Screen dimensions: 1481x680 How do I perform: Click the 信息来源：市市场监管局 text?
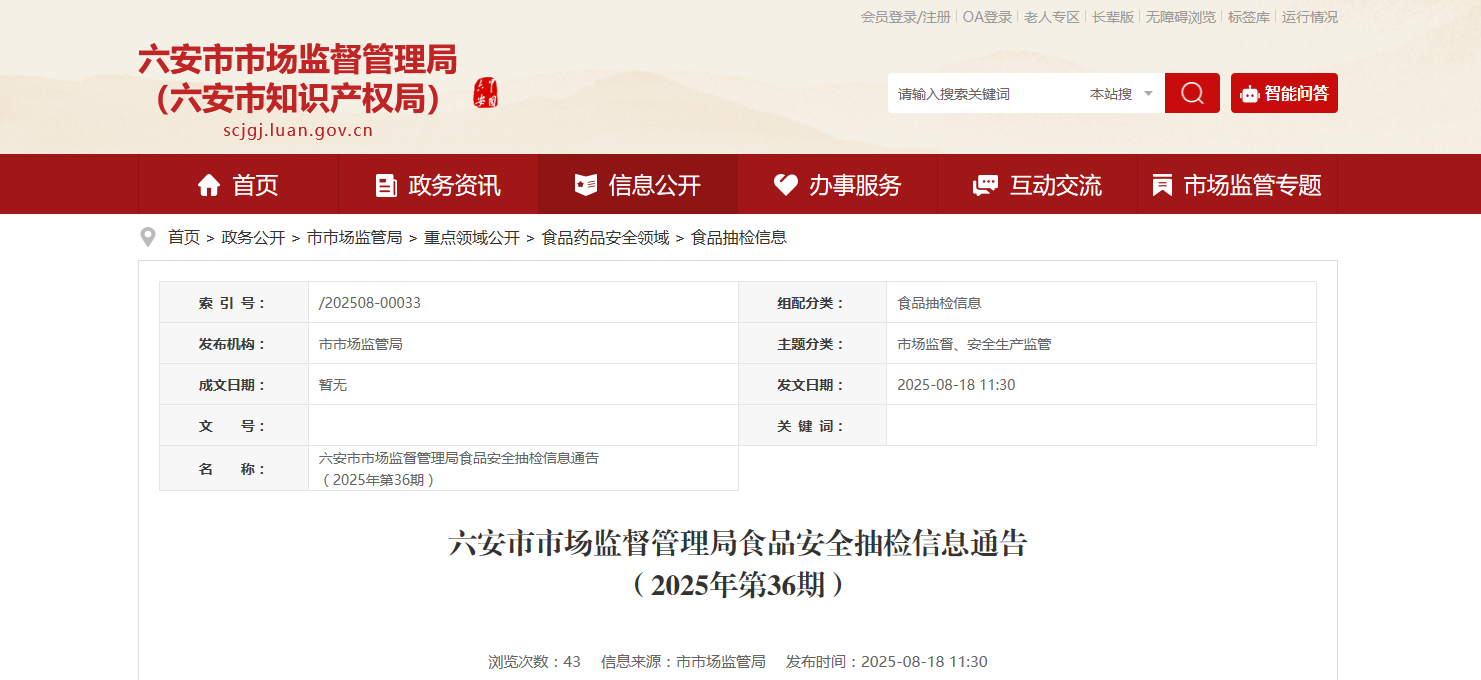[x=683, y=661]
